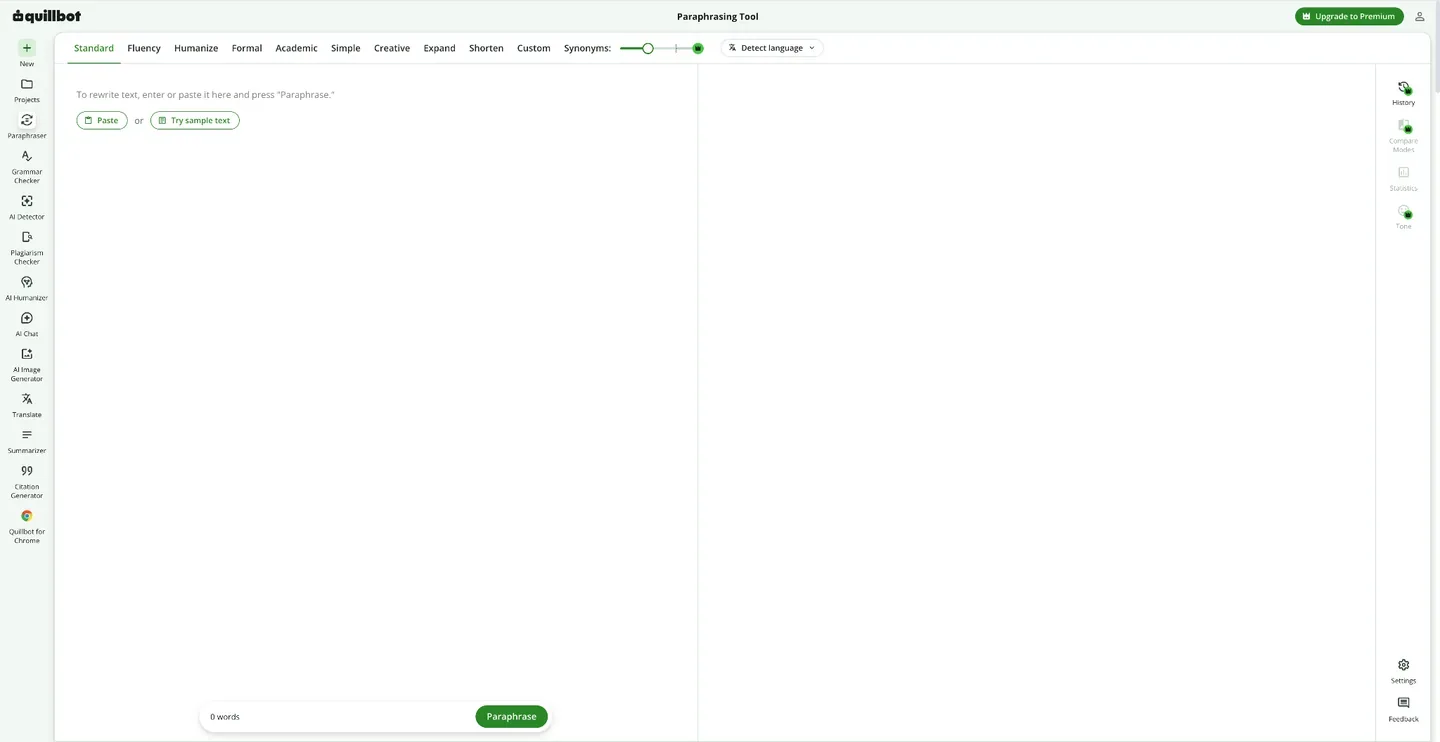Screen dimensions: 1440x742
Task: Click the Synonyms slider handle
Action: pyautogui.click(x=648, y=48)
